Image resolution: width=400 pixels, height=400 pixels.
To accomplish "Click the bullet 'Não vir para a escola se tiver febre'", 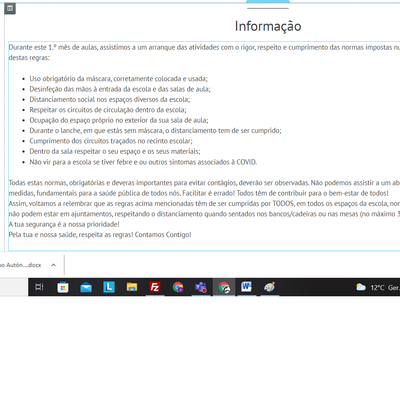I will point(143,162).
